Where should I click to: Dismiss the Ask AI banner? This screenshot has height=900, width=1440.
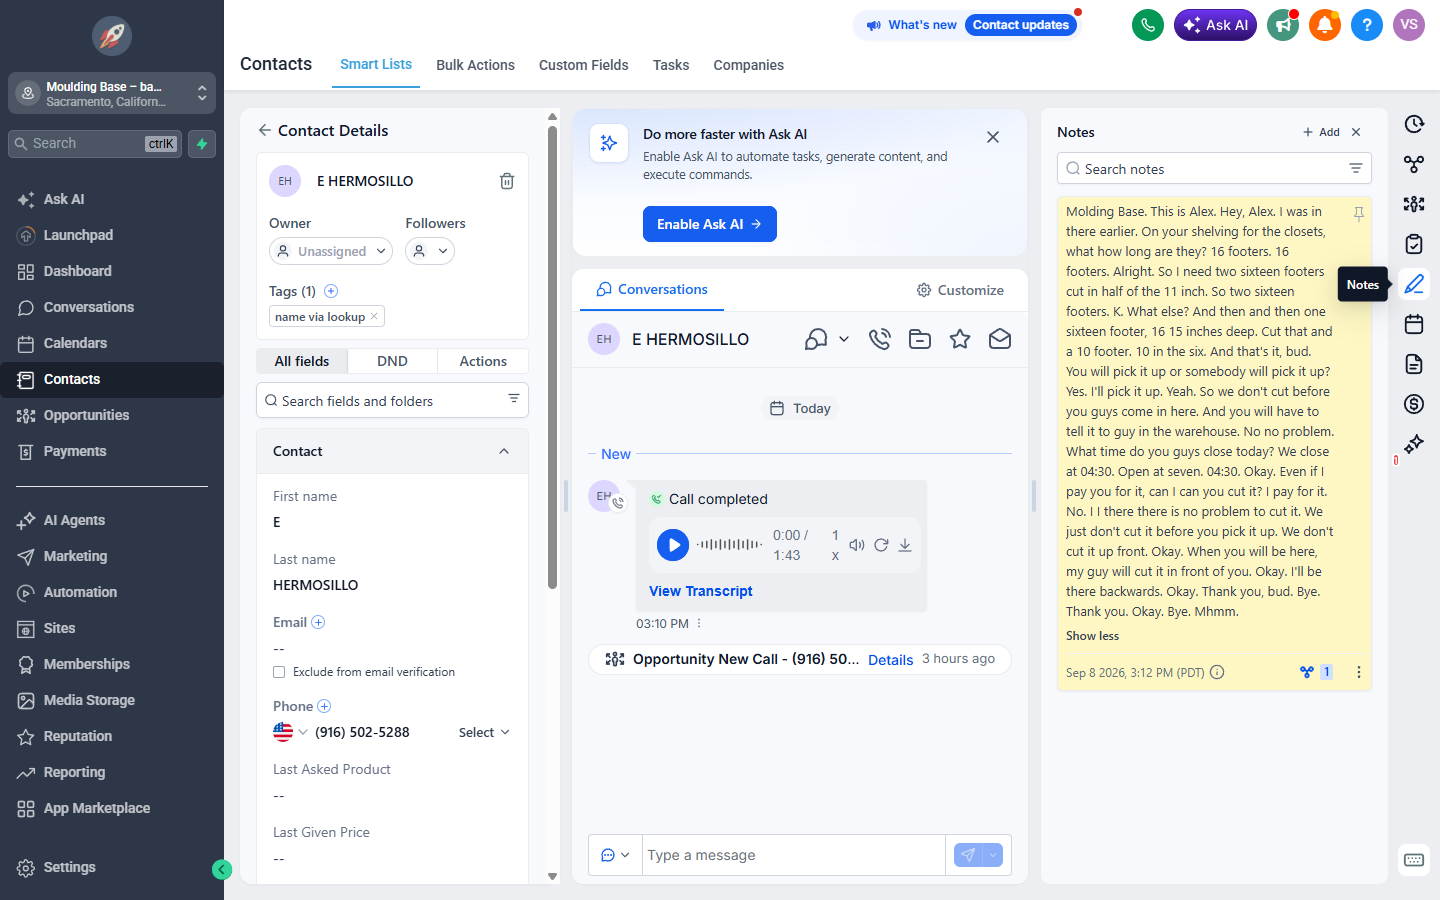tap(993, 137)
